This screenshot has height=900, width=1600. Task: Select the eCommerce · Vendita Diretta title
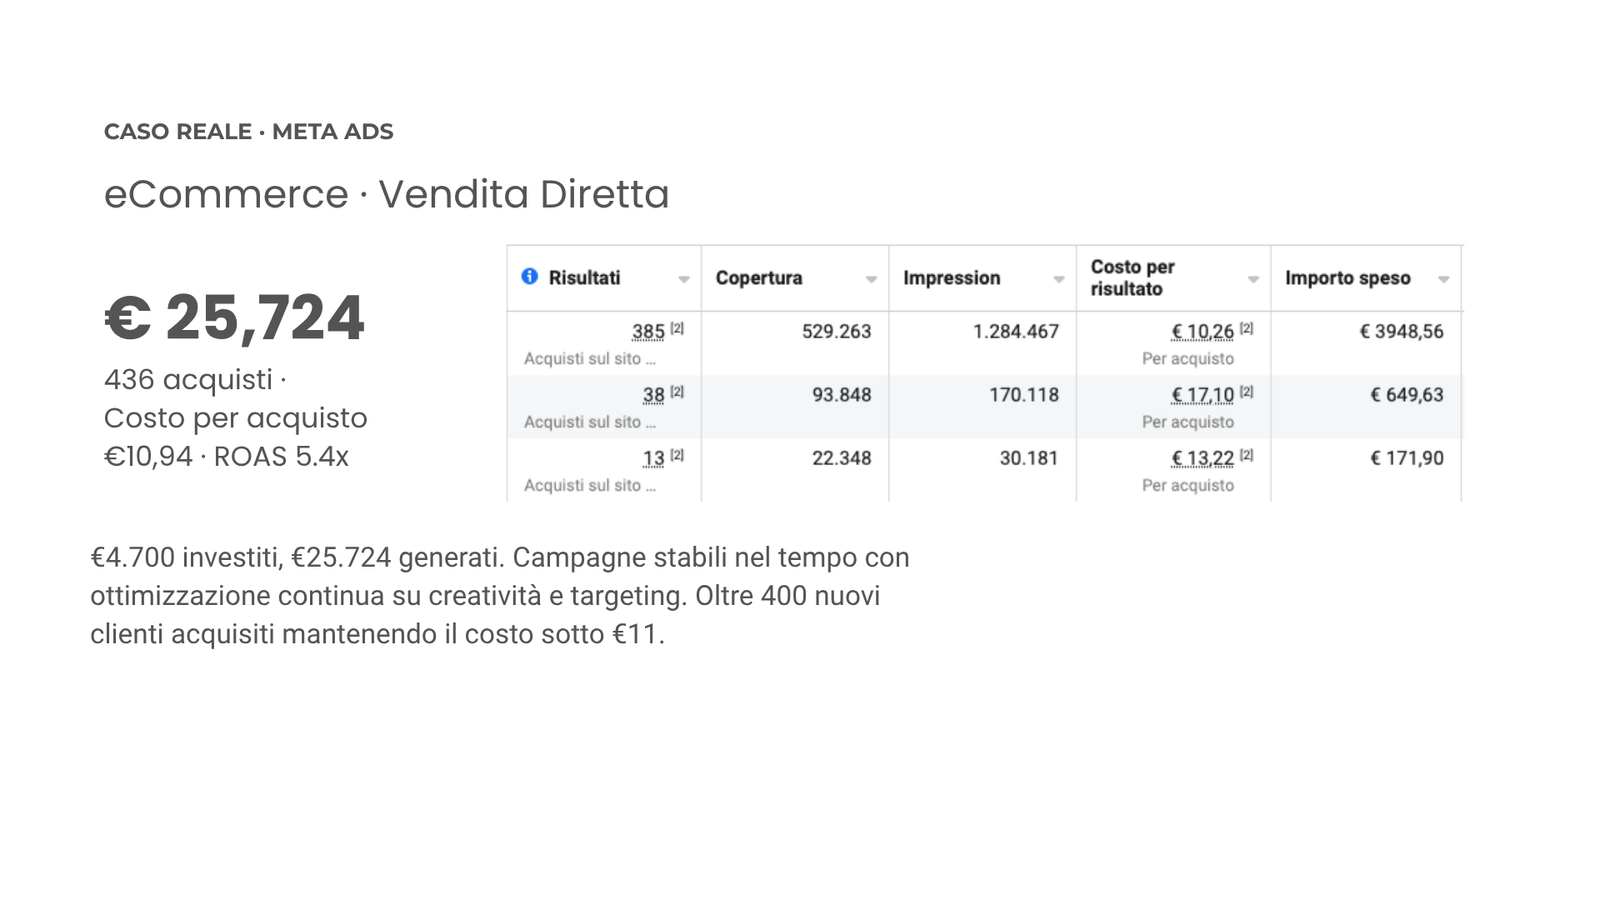coord(386,194)
